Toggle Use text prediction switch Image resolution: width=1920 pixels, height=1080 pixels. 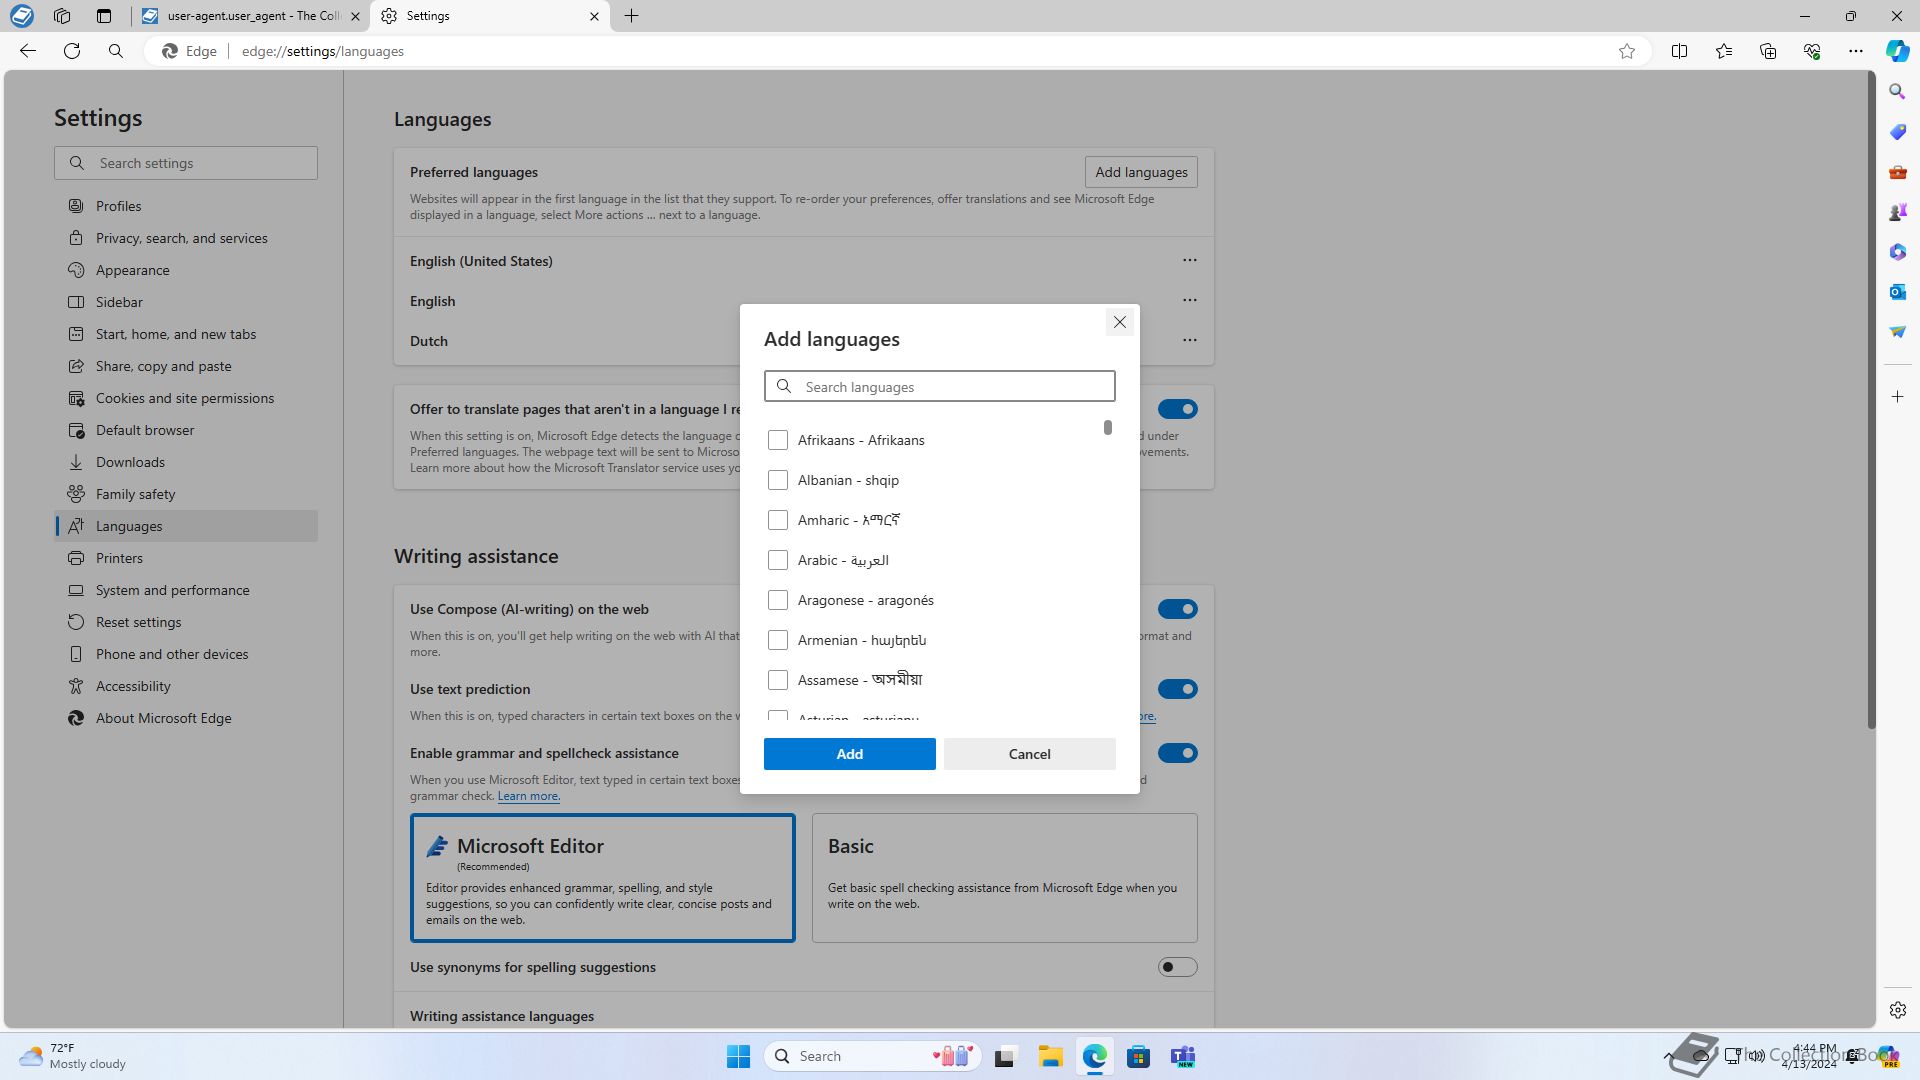point(1177,689)
